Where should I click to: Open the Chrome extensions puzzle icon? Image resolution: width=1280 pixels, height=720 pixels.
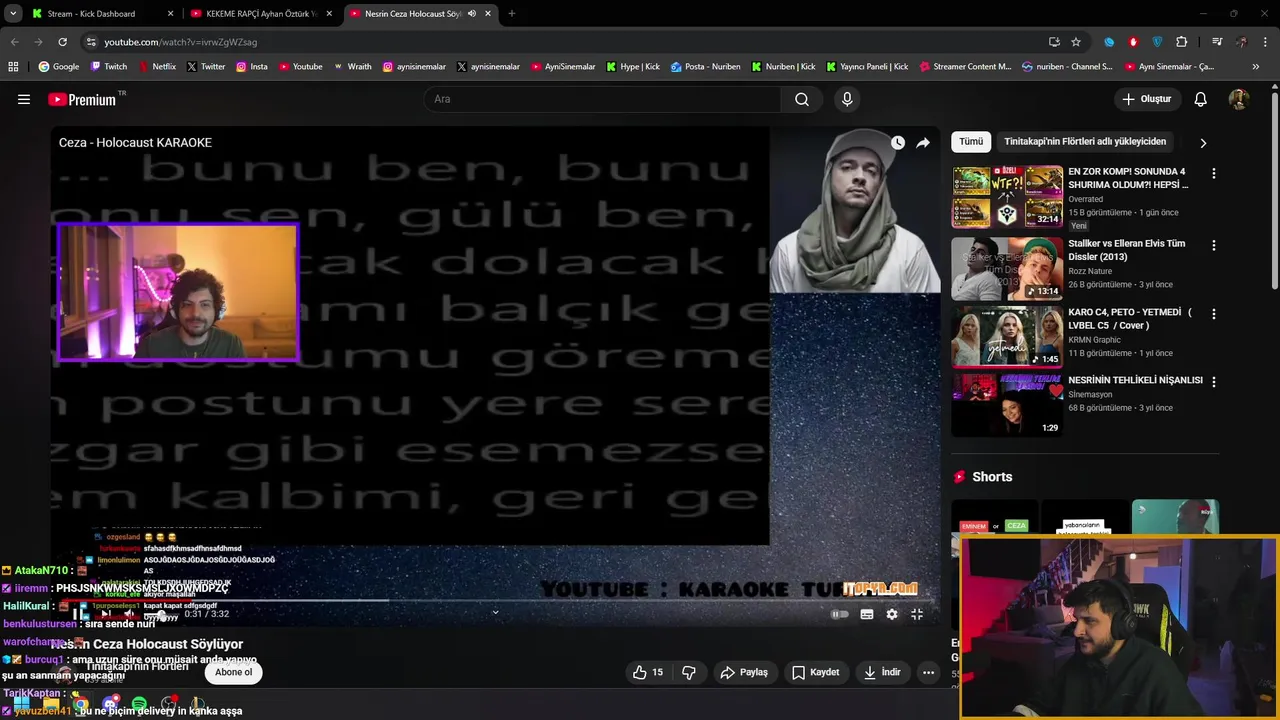coord(1181,42)
